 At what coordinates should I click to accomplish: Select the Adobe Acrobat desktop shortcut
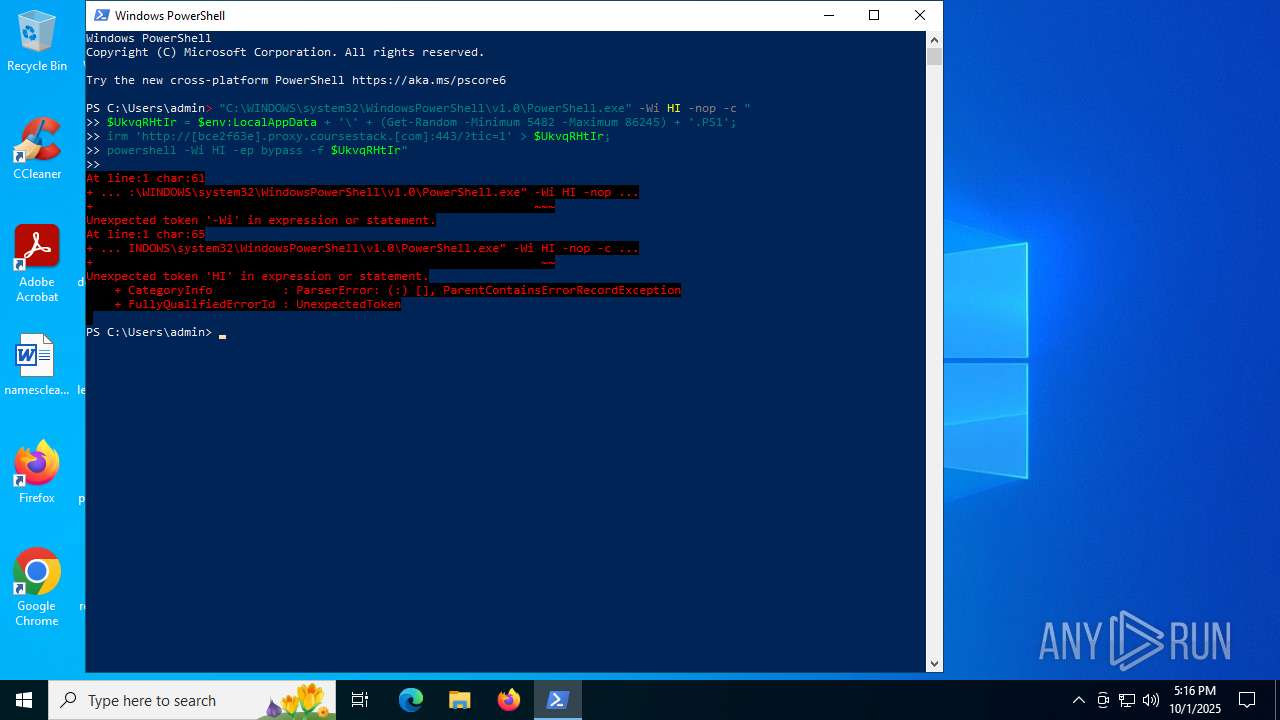pos(37,263)
